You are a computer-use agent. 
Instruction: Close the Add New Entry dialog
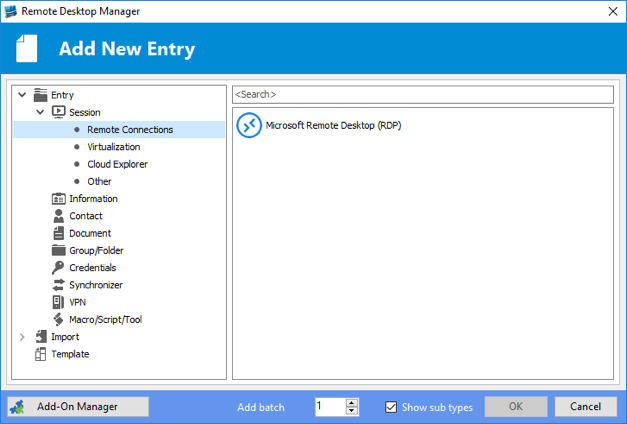tap(613, 11)
